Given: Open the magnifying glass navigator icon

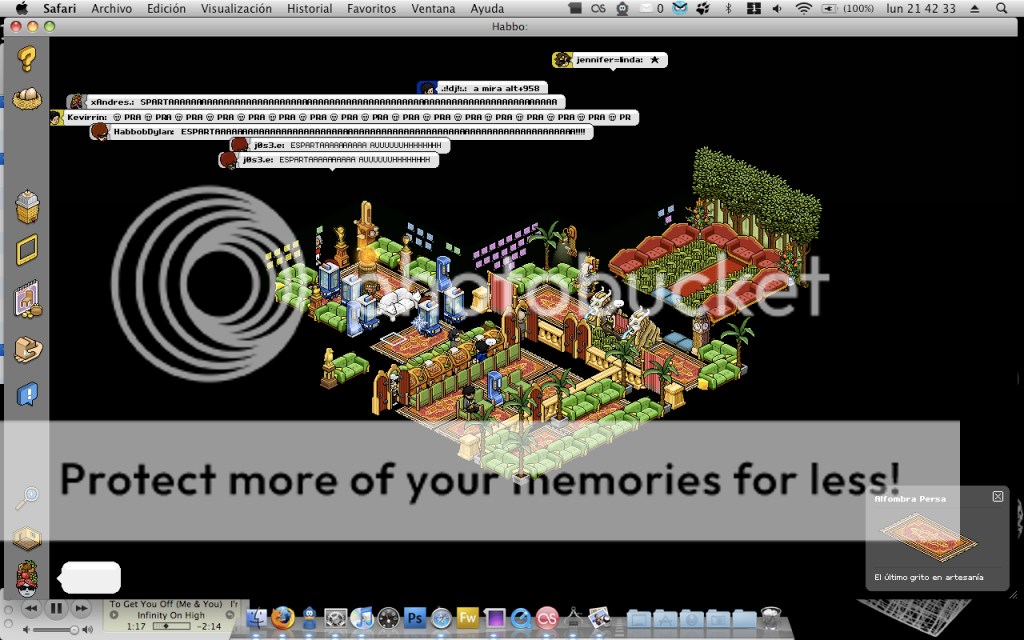Looking at the screenshot, I should [x=27, y=496].
